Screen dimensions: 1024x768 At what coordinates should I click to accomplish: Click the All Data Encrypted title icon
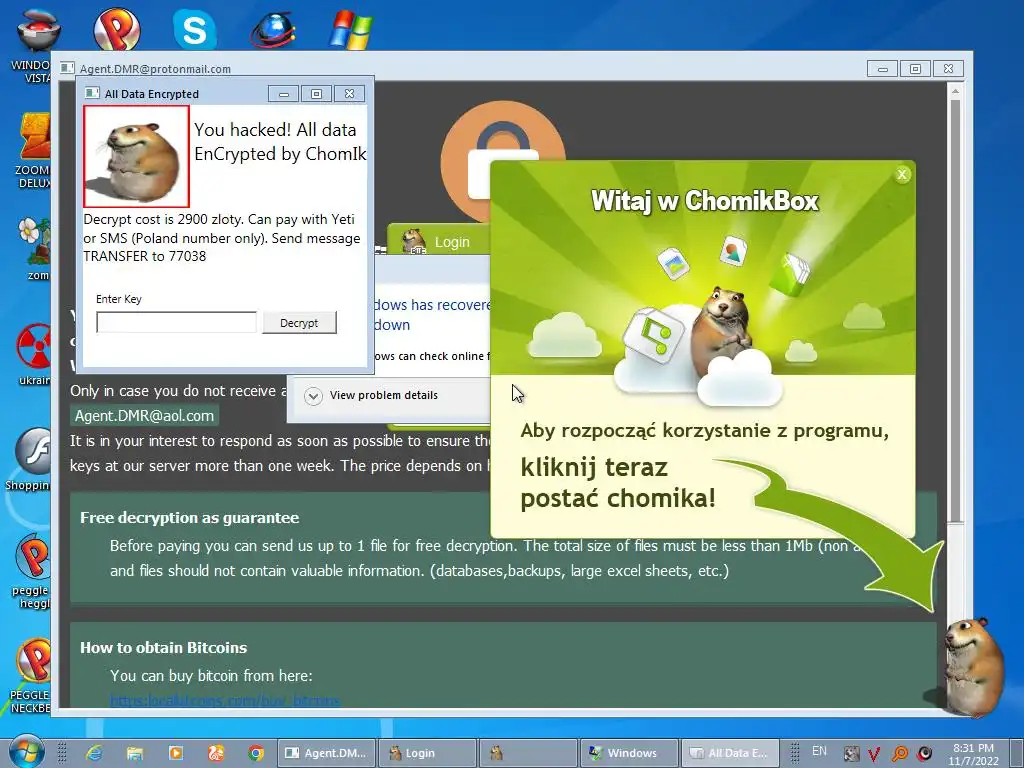point(92,93)
